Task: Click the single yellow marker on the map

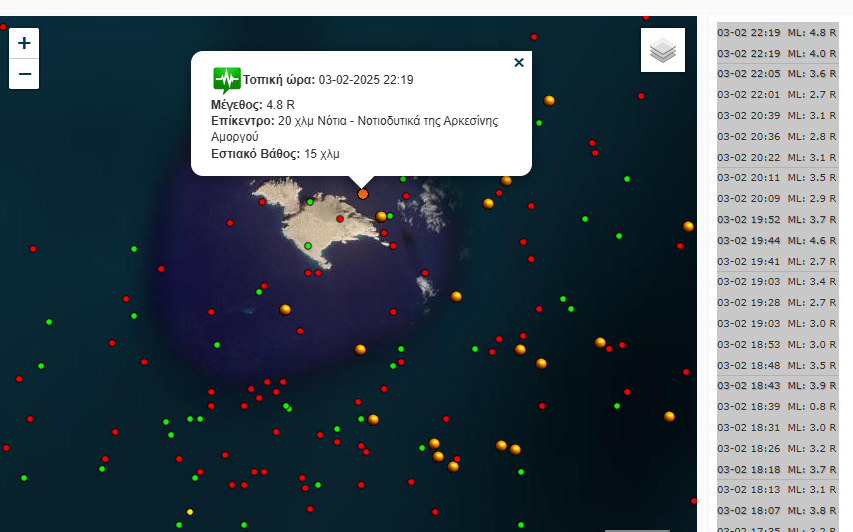Action: (190, 512)
